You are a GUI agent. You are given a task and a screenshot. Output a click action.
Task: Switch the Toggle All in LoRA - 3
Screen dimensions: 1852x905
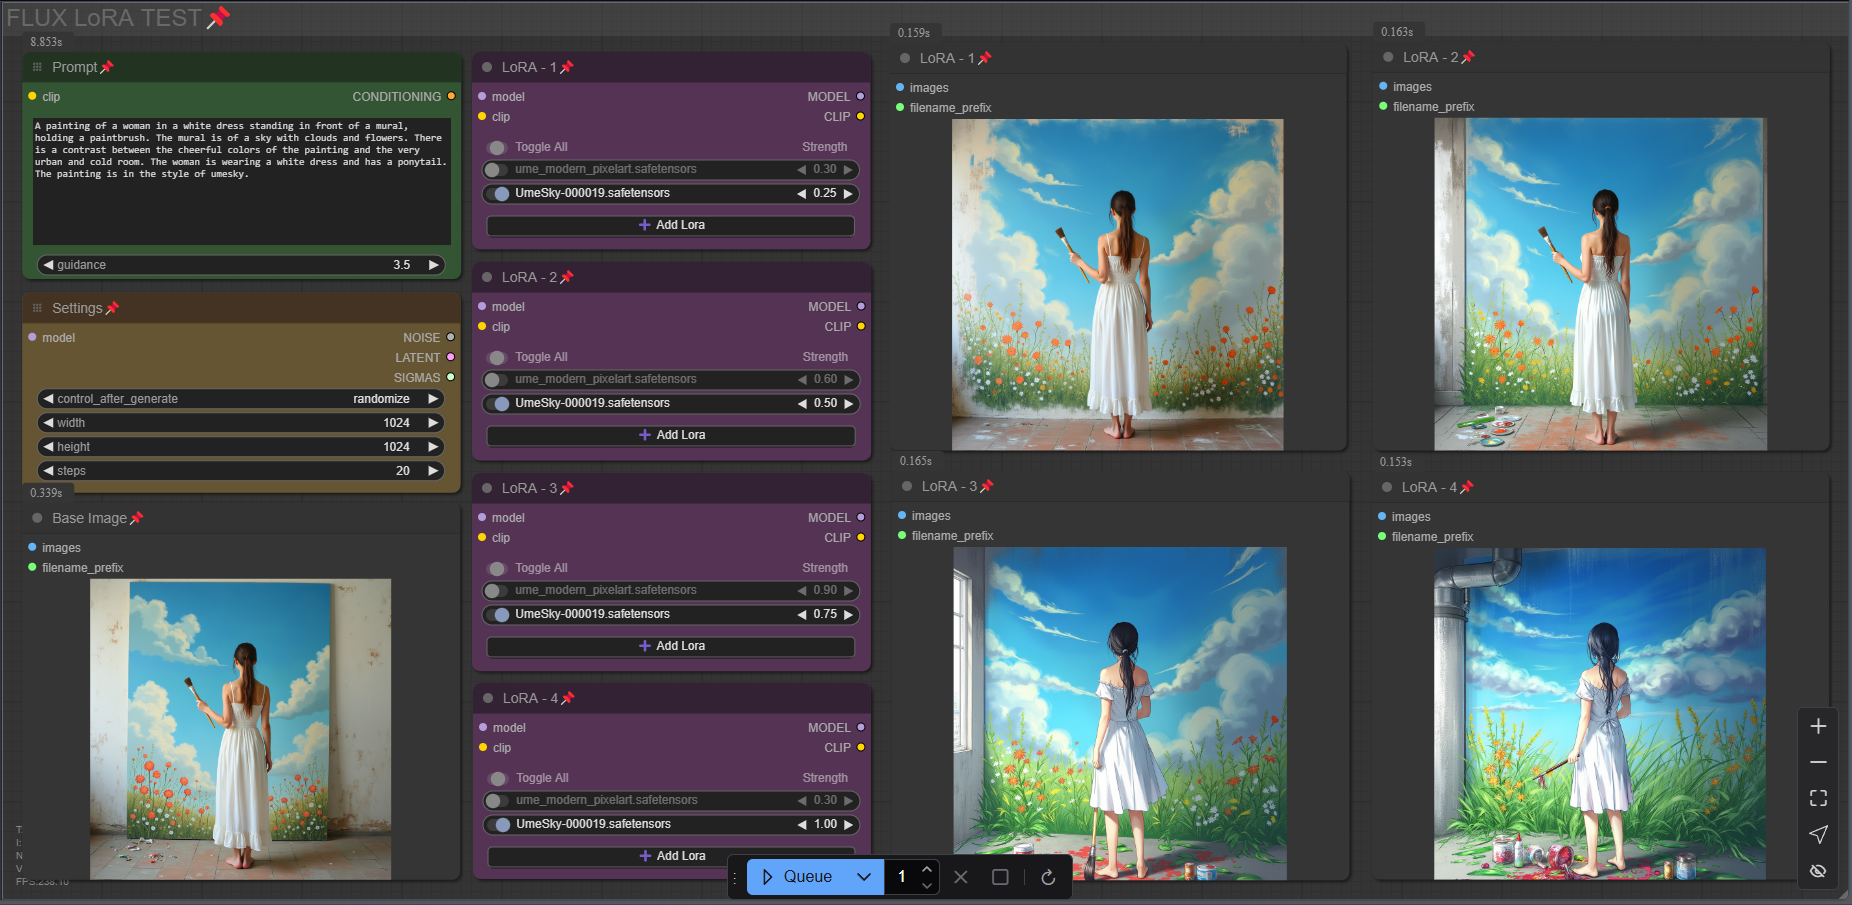pyautogui.click(x=498, y=568)
